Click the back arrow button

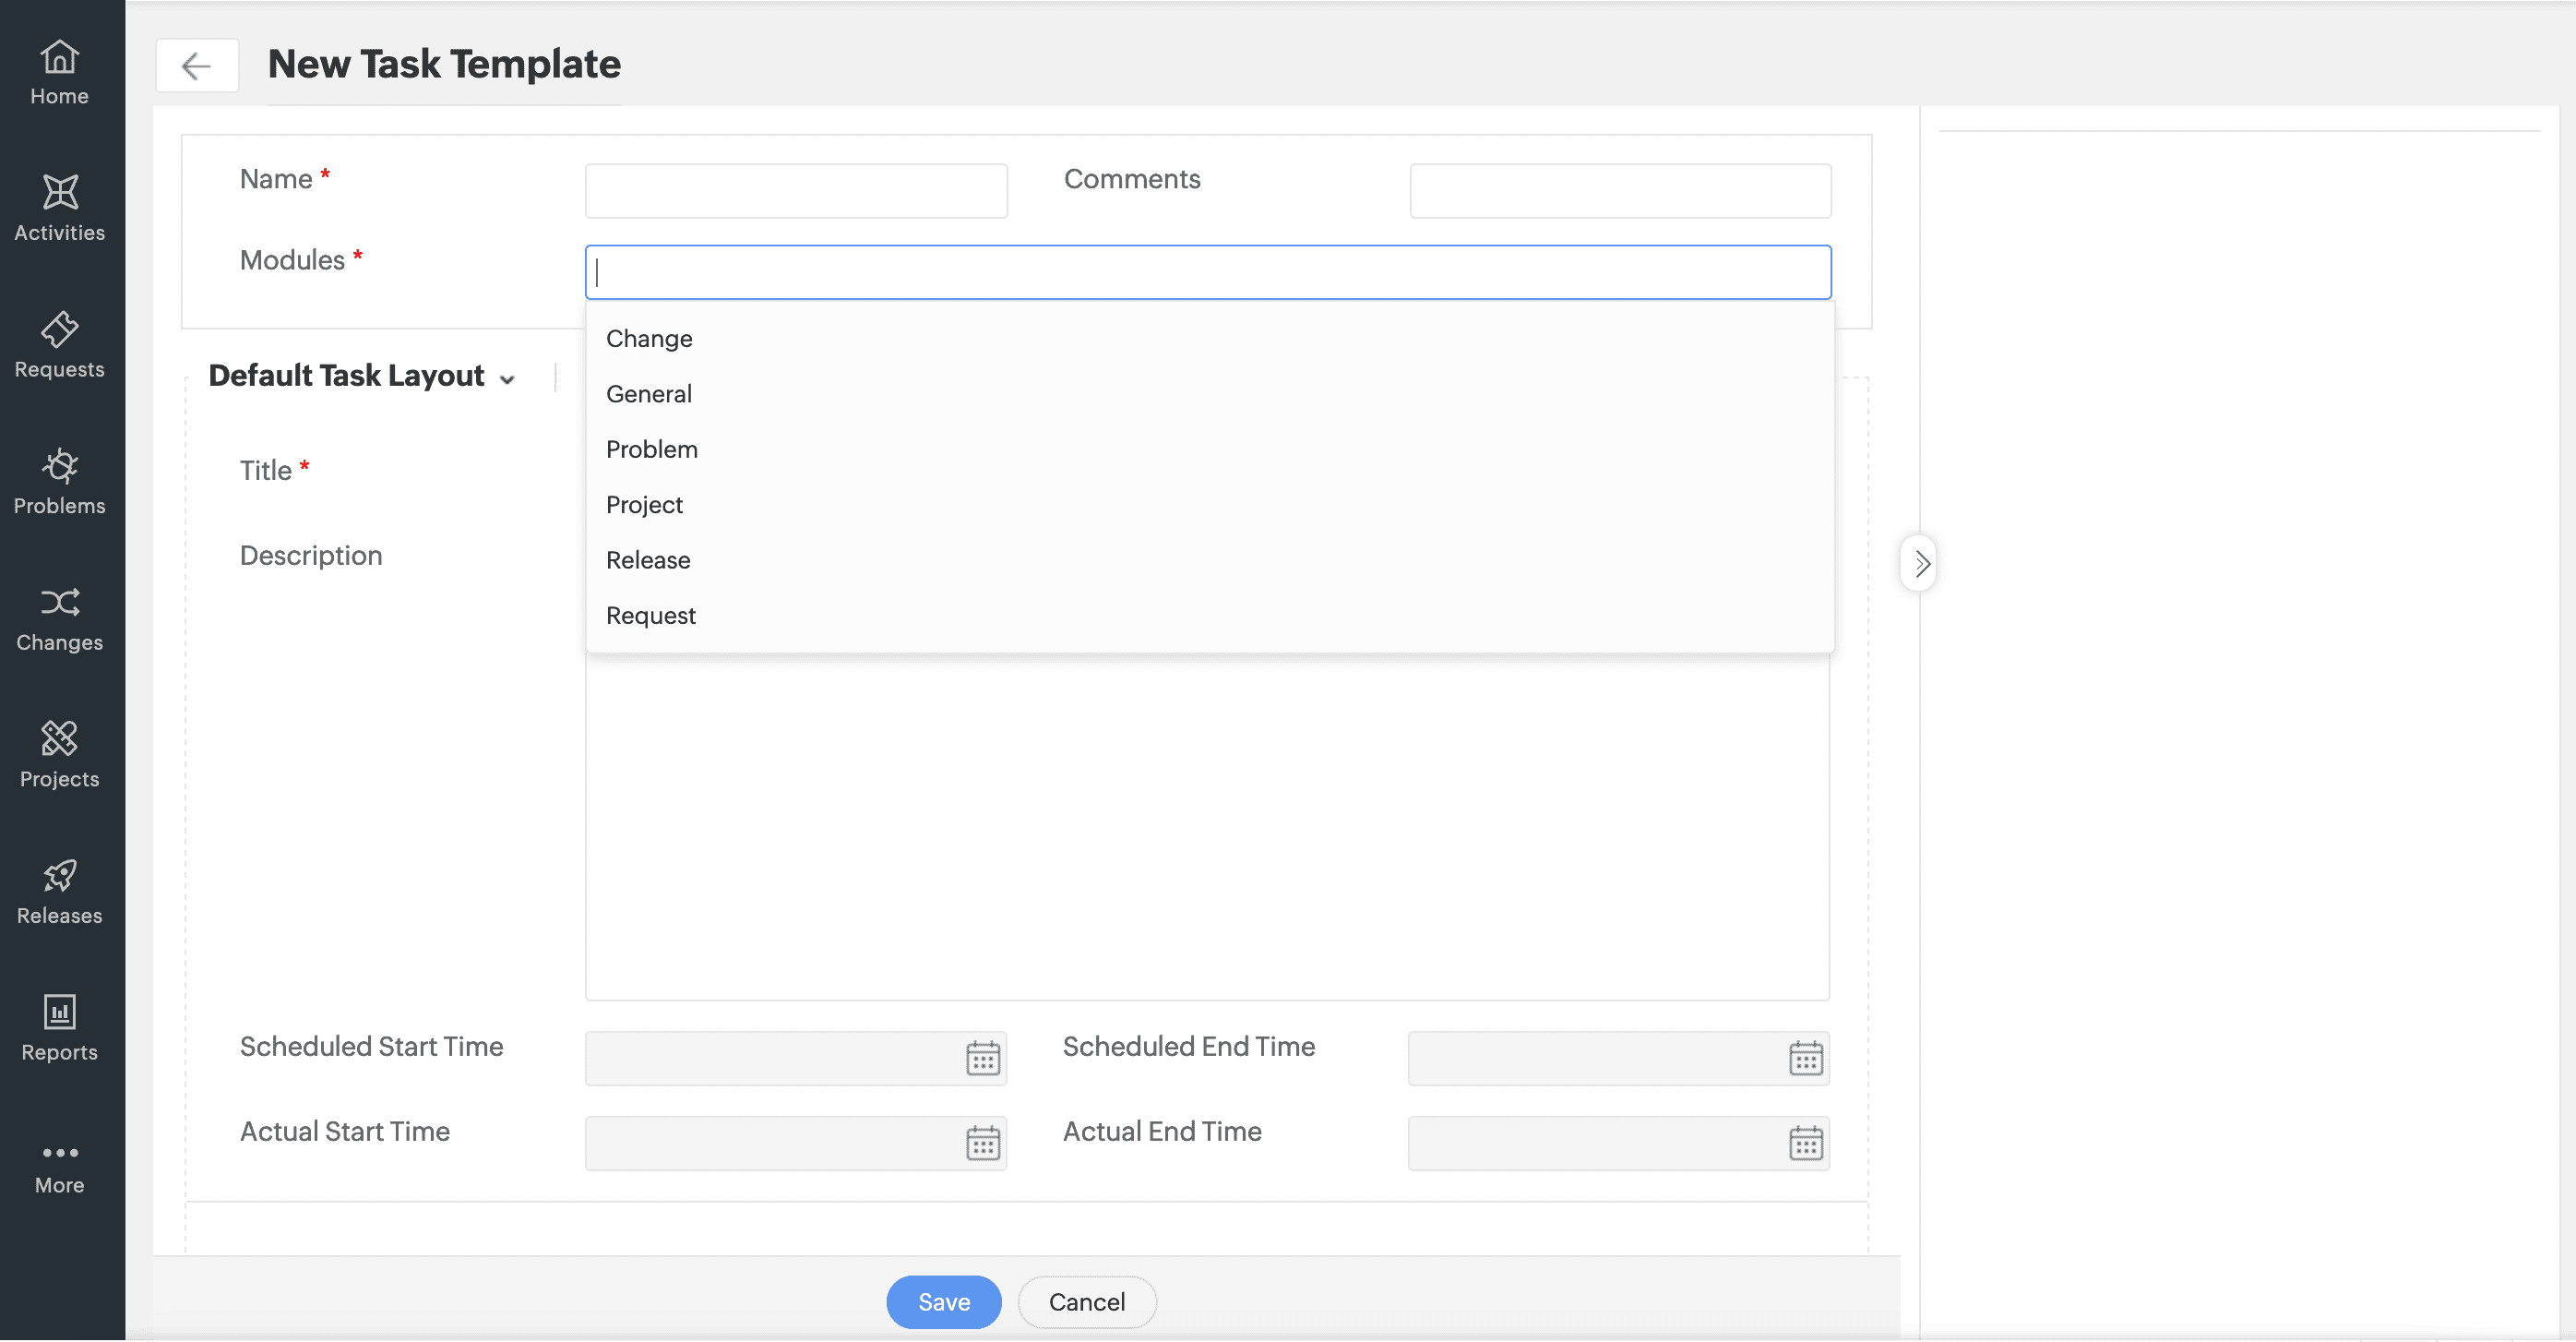pyautogui.click(x=196, y=66)
